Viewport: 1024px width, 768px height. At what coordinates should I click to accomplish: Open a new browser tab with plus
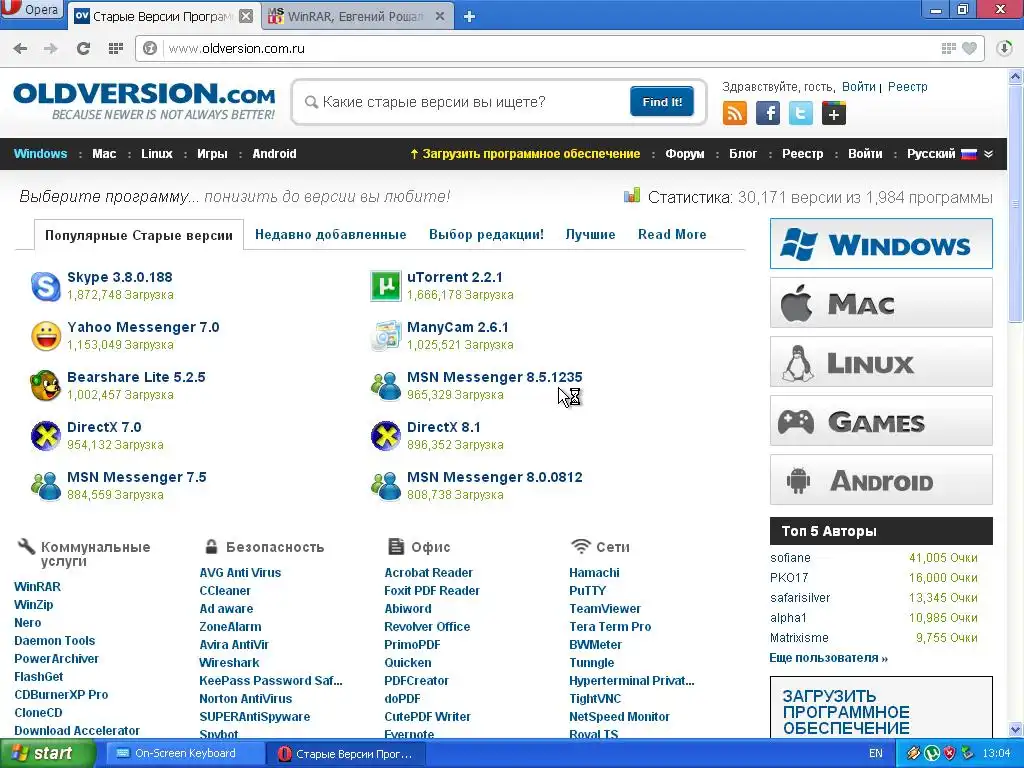[x=469, y=17]
